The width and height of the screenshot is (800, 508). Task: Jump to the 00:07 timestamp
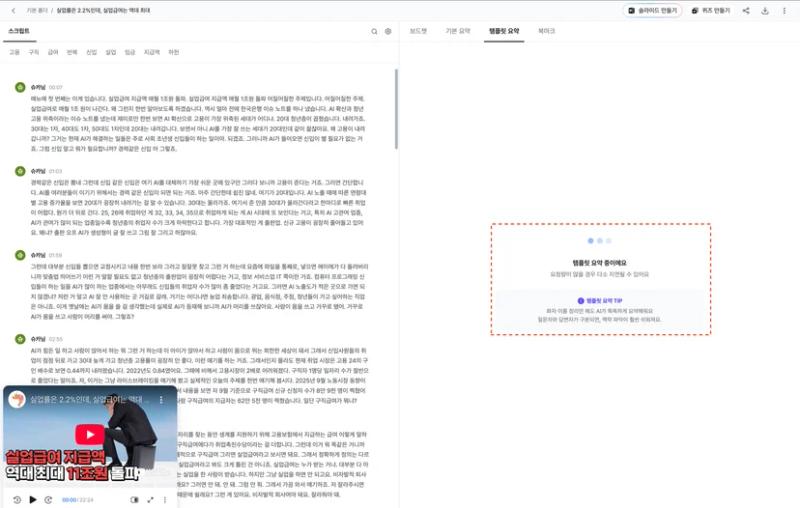[56, 87]
